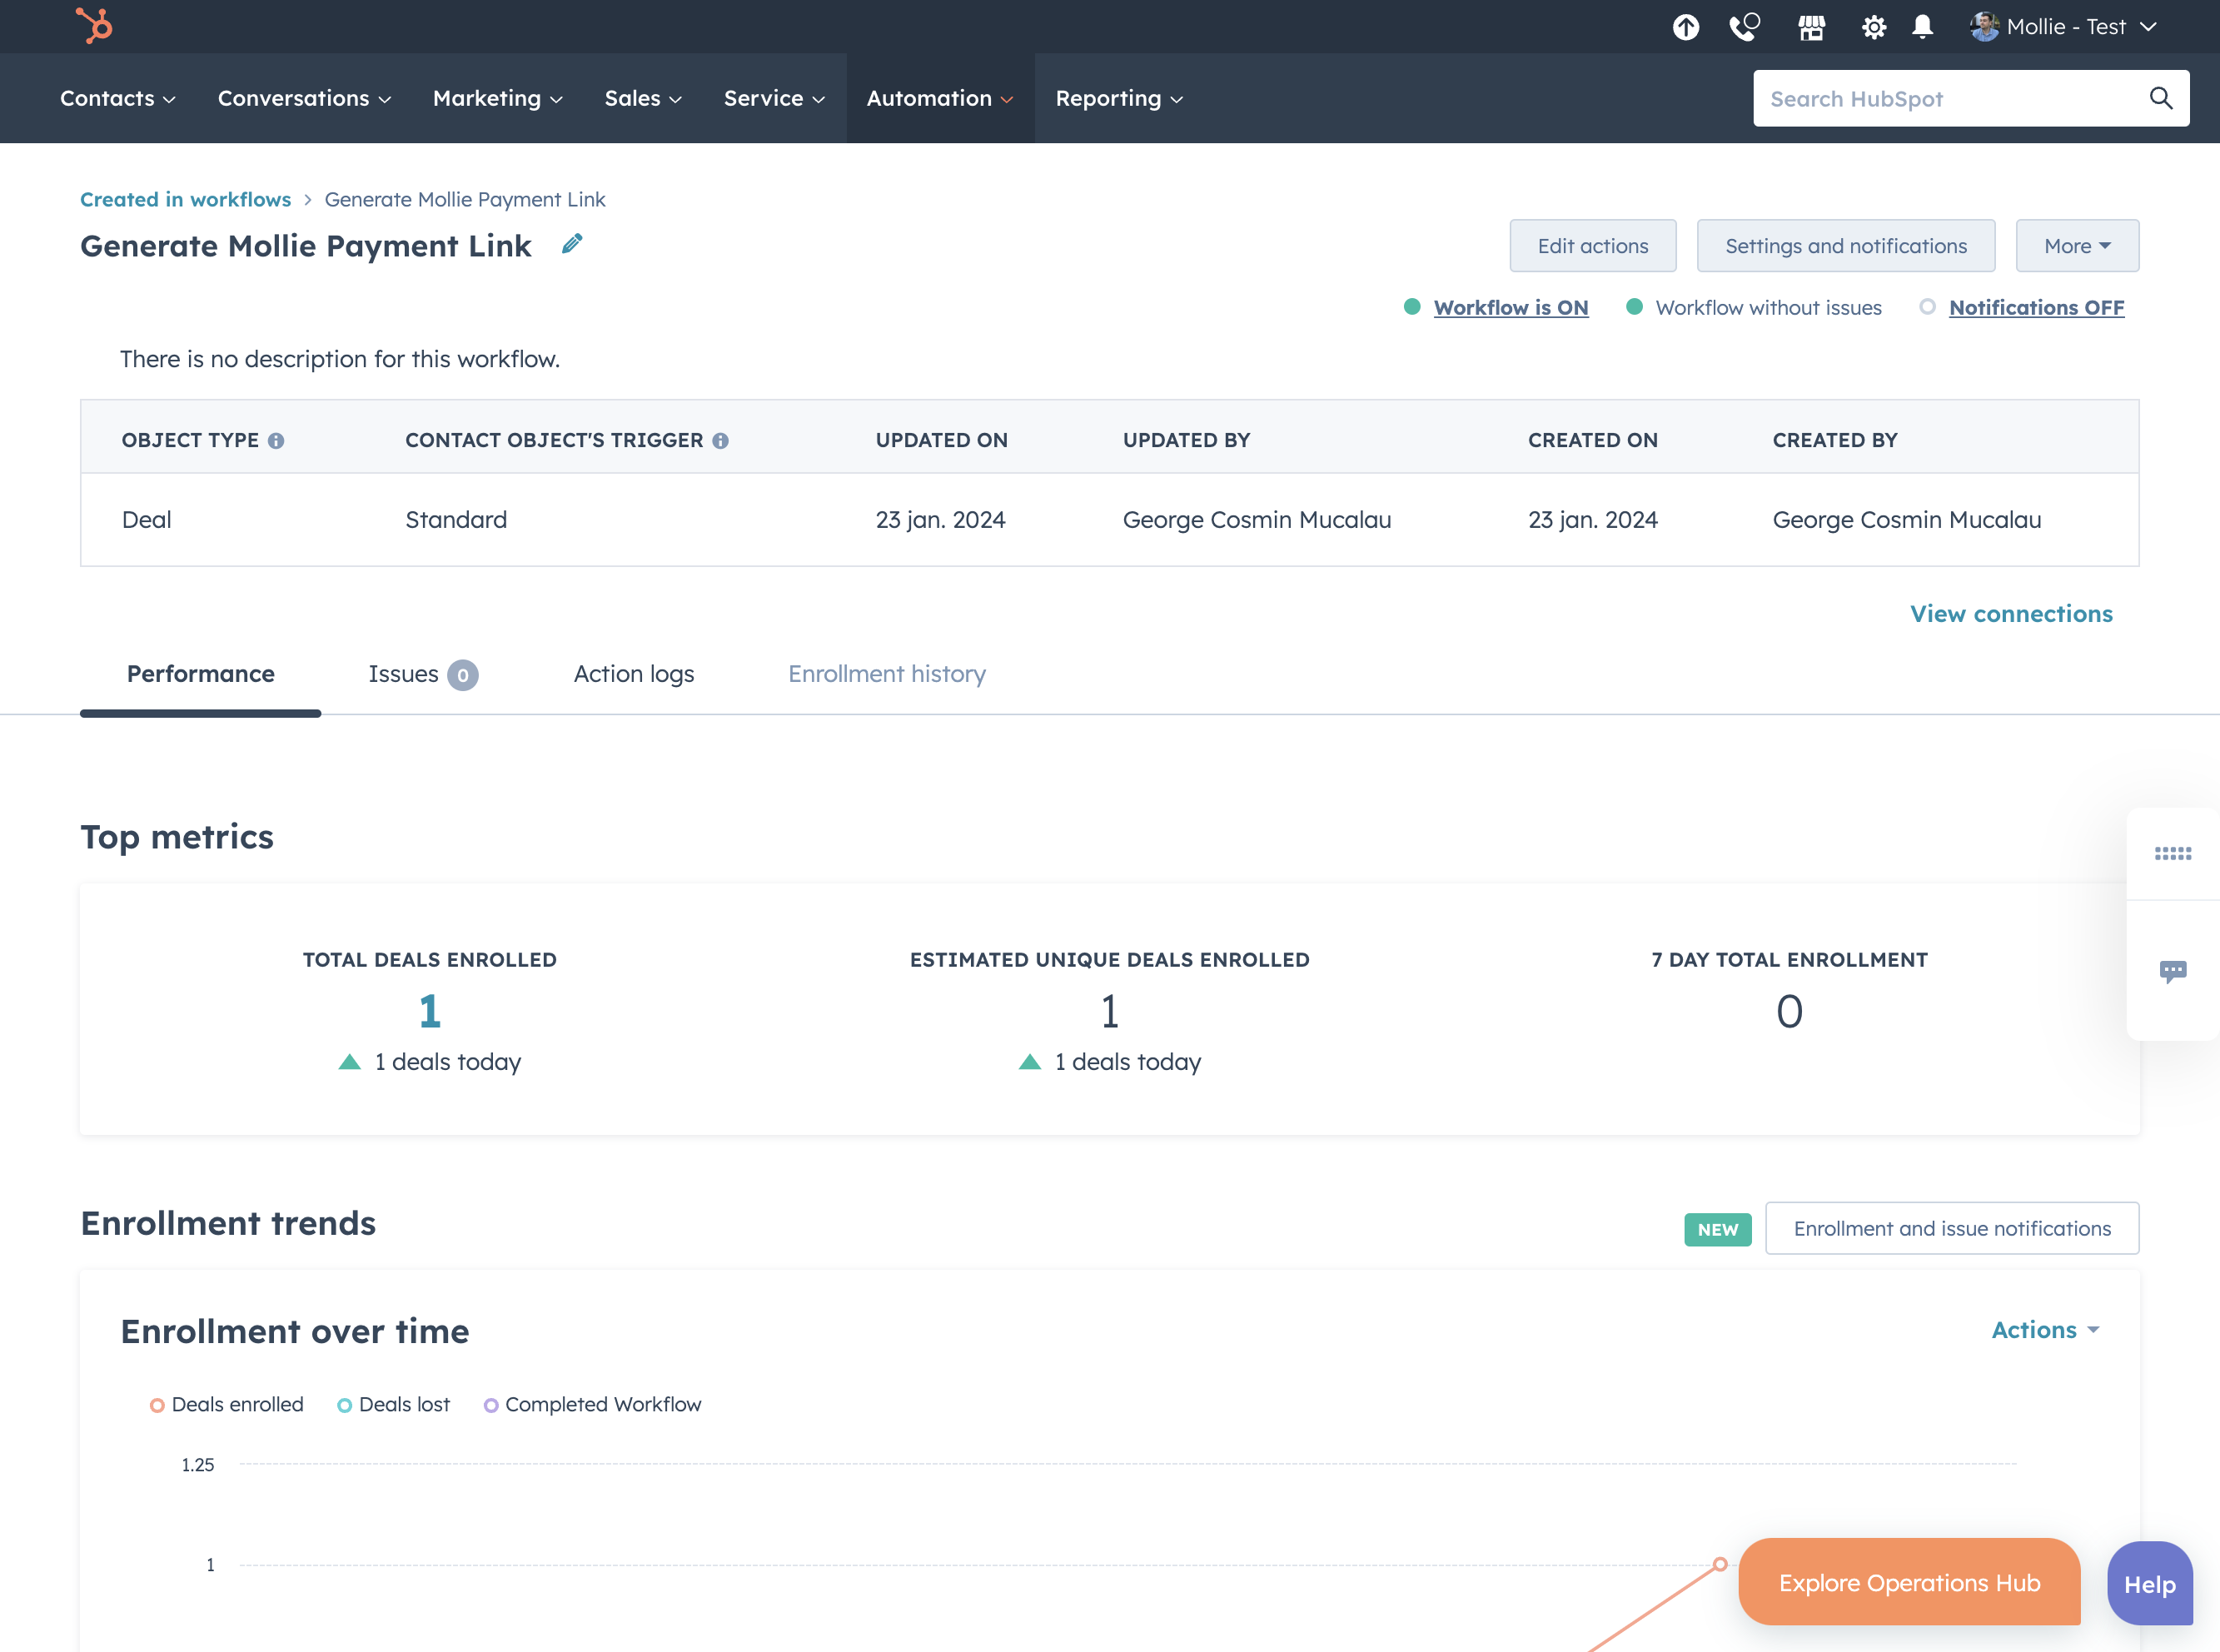Open the dotted grid side panel icon
The width and height of the screenshot is (2220, 1652).
2173,853
